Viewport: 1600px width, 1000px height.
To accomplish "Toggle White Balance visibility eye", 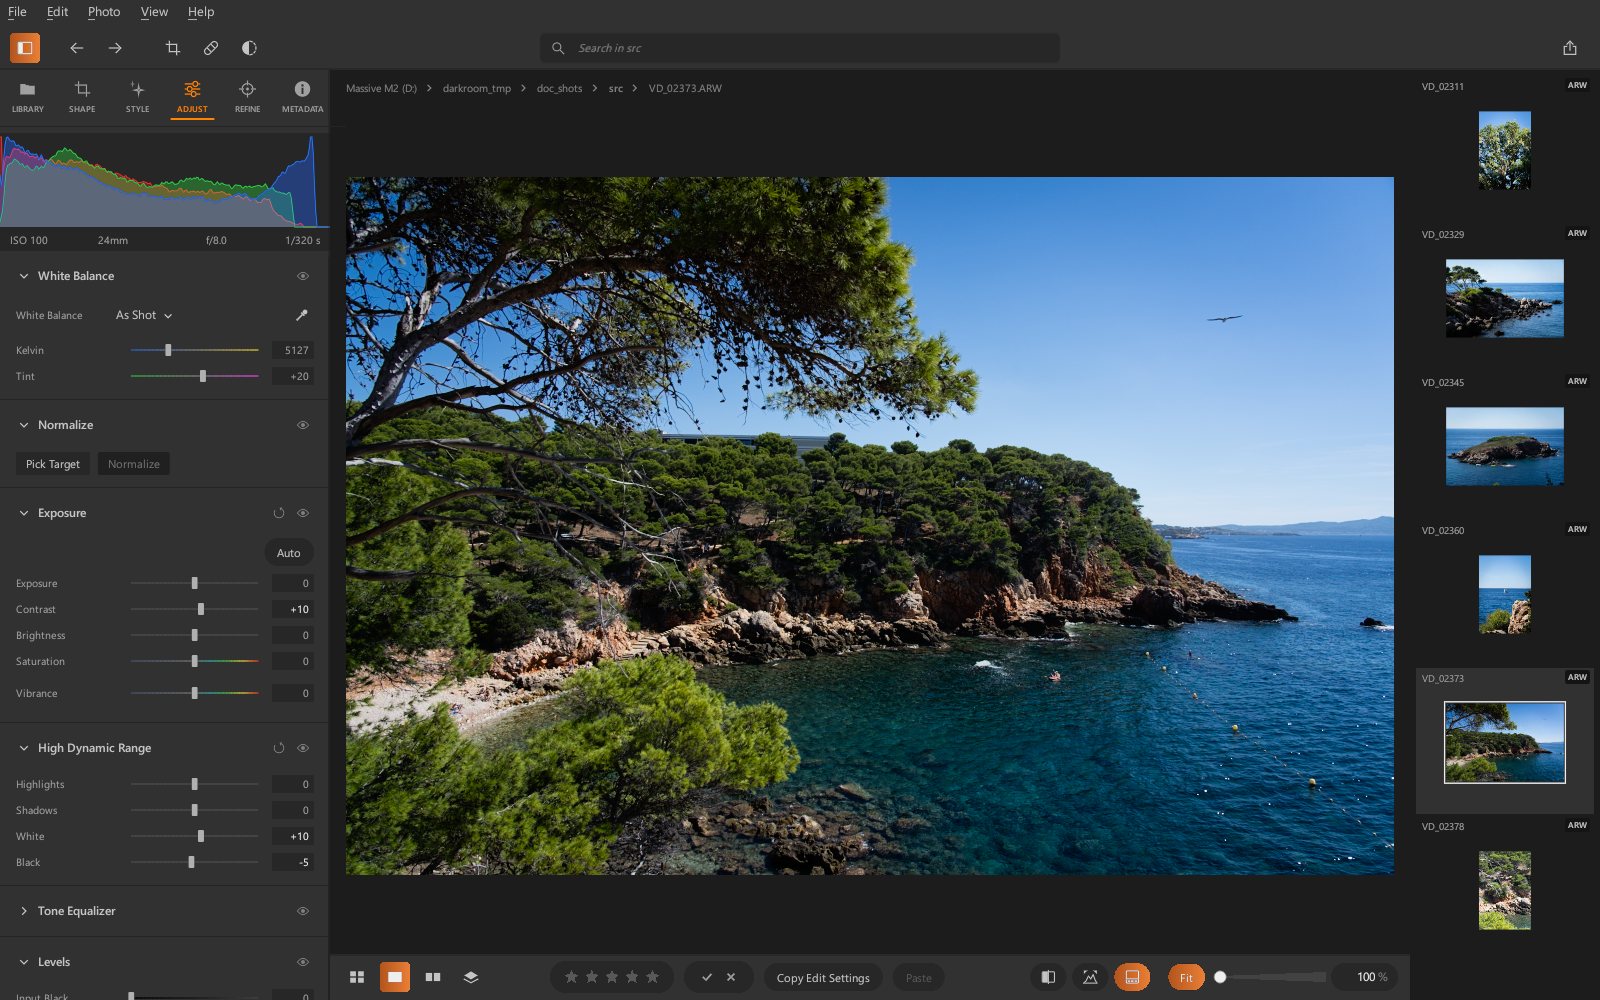I will [303, 276].
